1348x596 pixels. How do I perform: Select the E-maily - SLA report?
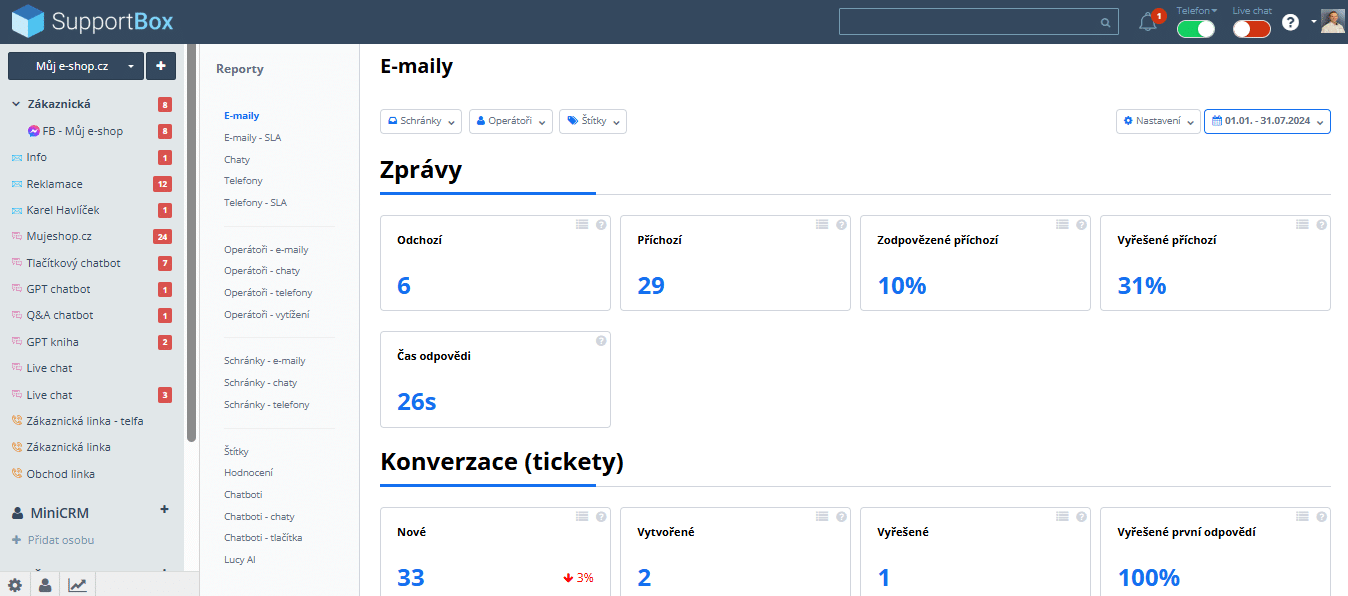[252, 138]
